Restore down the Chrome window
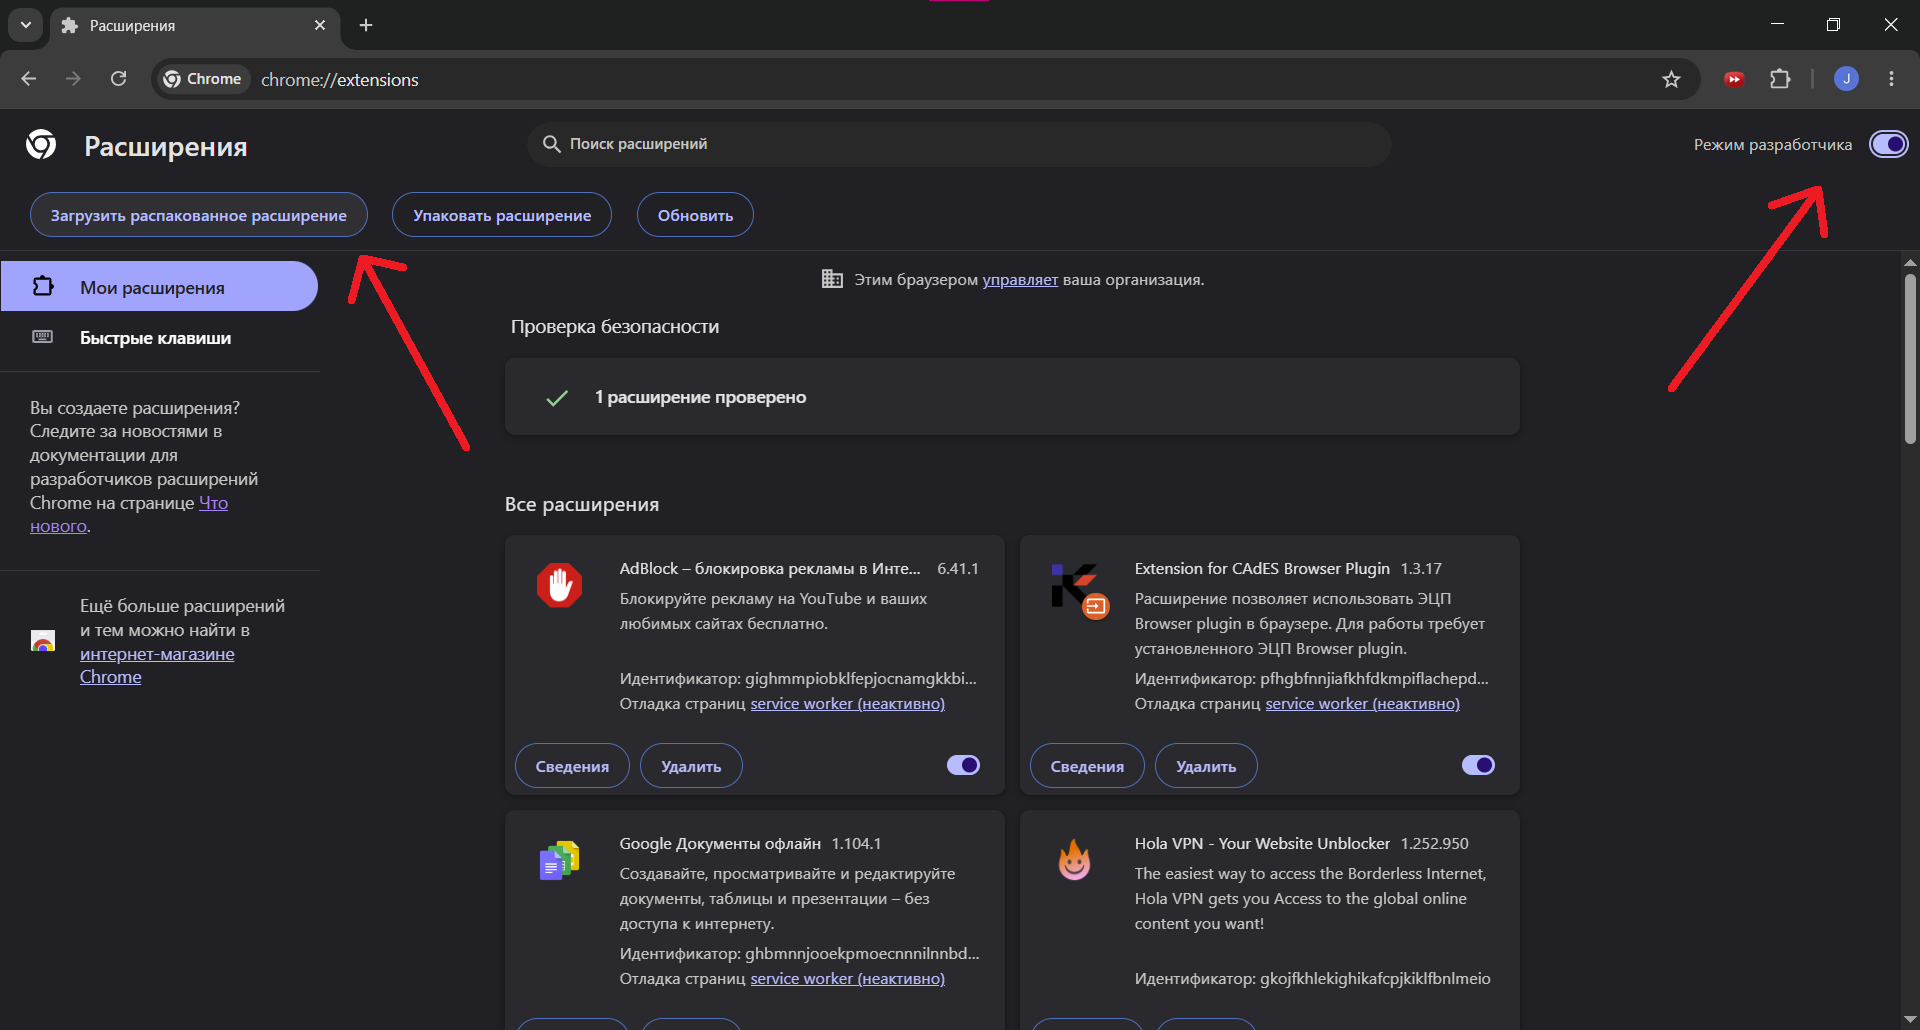The height and width of the screenshot is (1030, 1920). pyautogui.click(x=1833, y=25)
